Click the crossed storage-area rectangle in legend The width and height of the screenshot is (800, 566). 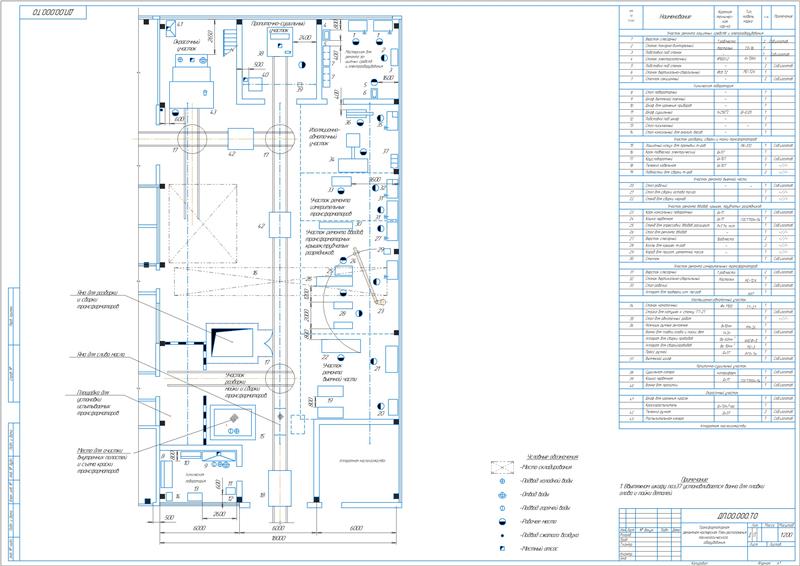point(502,467)
